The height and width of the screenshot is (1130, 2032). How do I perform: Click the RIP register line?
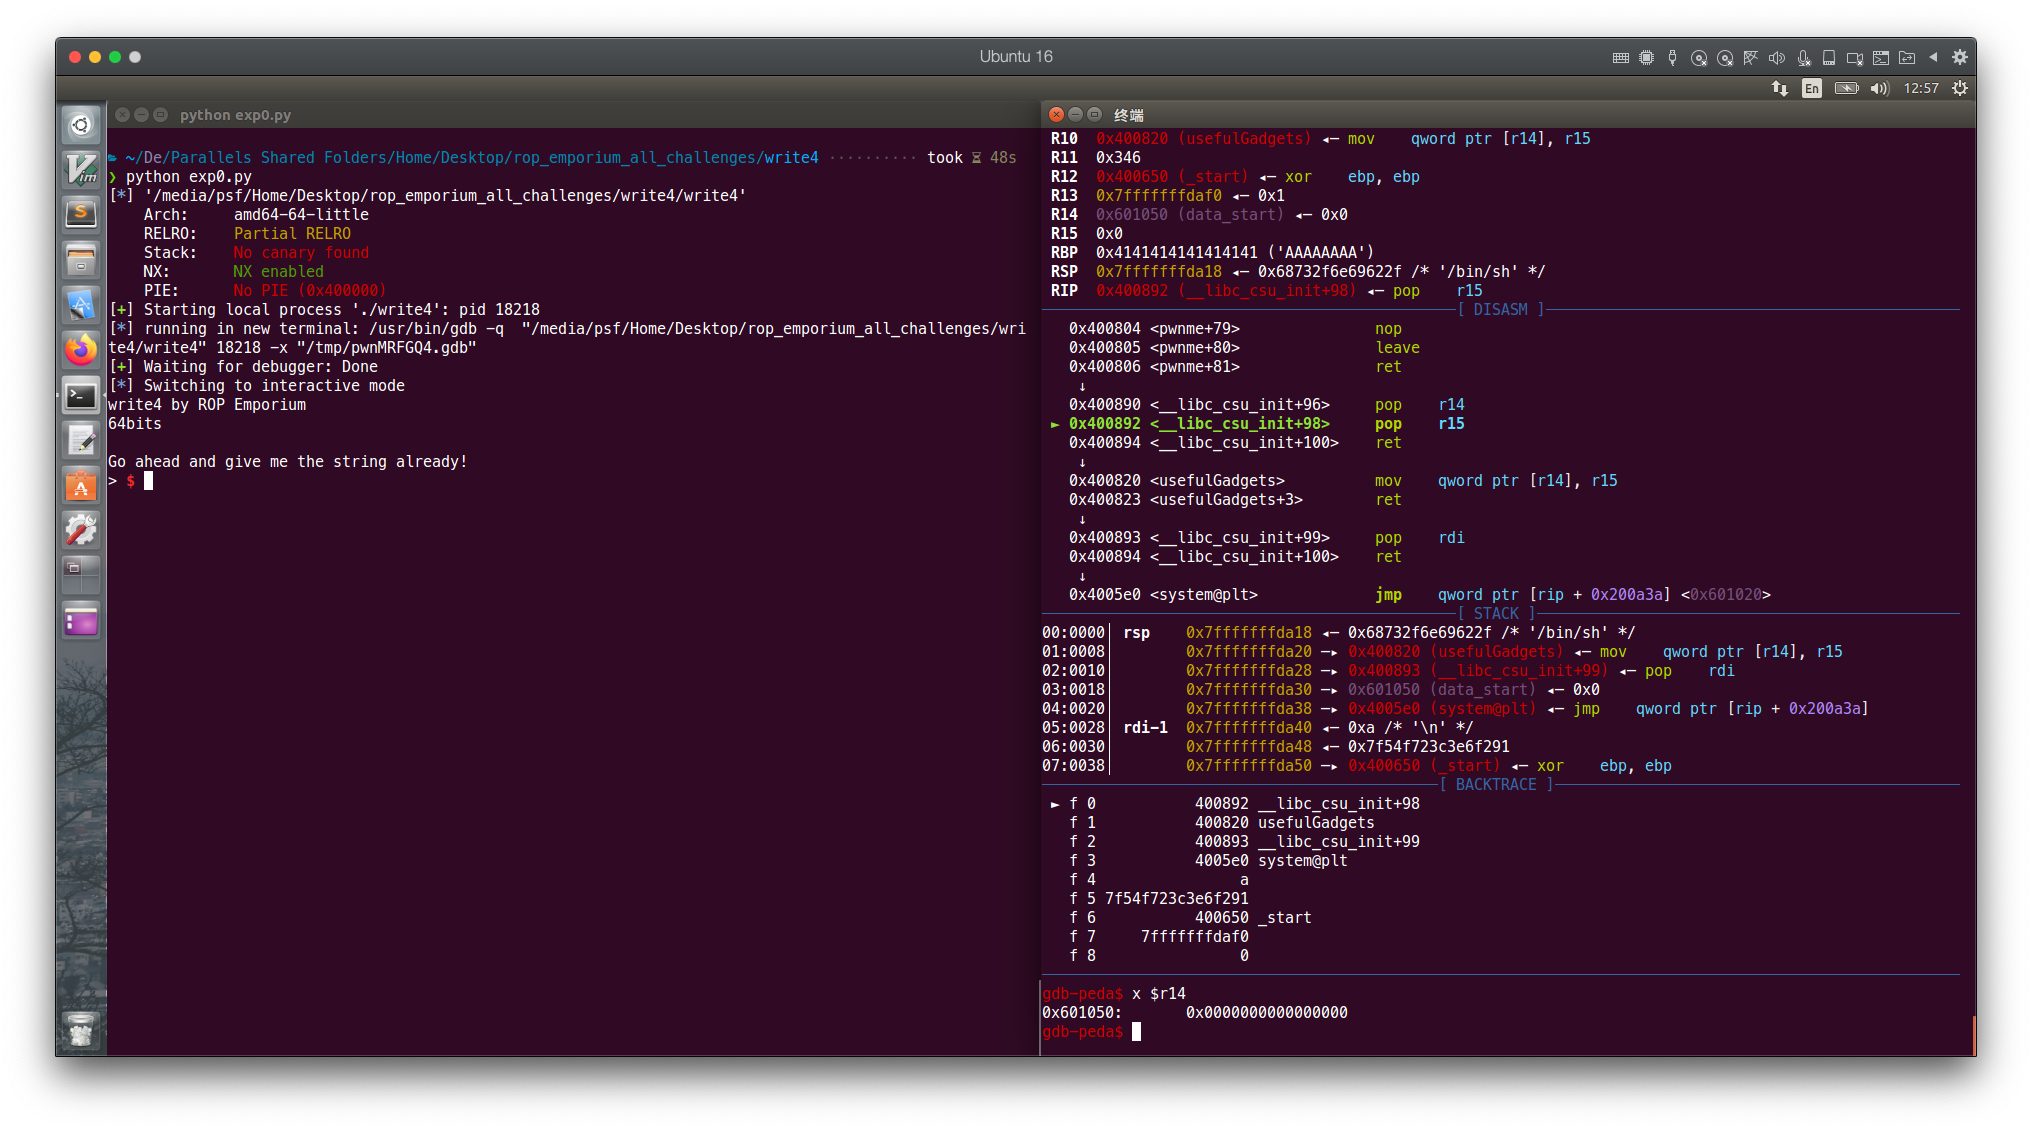click(1266, 291)
